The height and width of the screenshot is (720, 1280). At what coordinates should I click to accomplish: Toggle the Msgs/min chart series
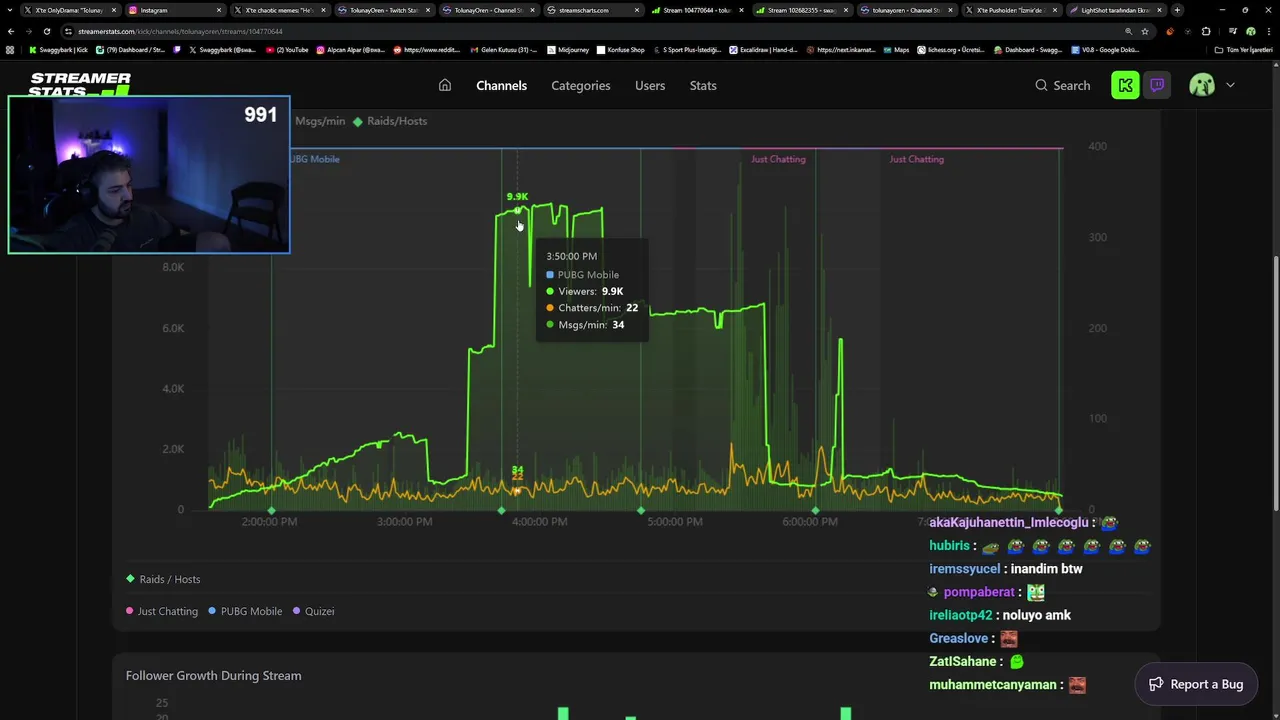tap(320, 121)
